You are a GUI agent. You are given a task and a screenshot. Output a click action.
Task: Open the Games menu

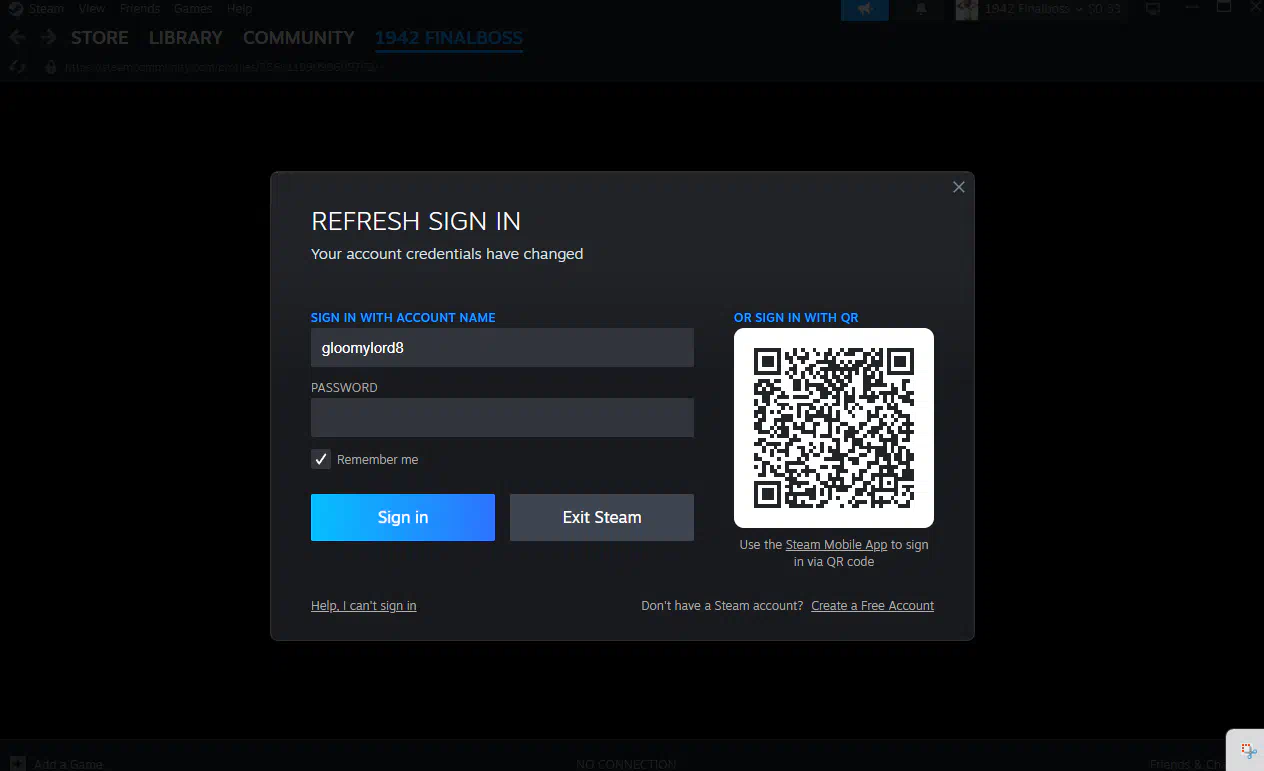pyautogui.click(x=193, y=8)
